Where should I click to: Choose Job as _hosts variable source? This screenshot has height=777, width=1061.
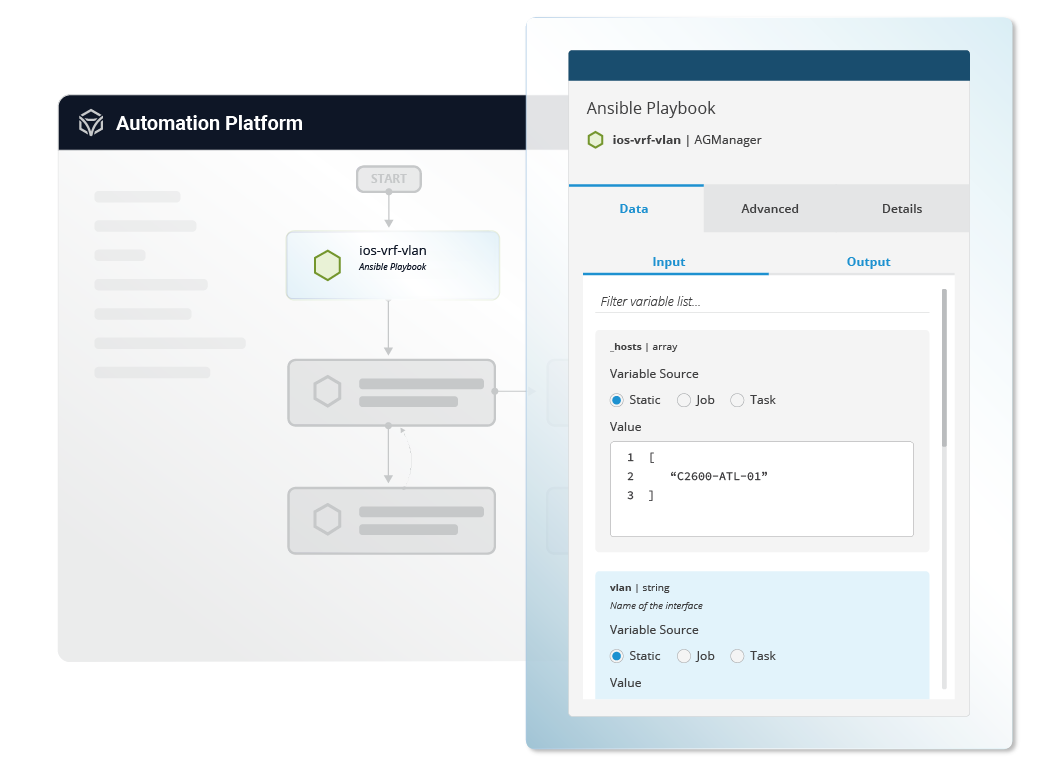684,400
